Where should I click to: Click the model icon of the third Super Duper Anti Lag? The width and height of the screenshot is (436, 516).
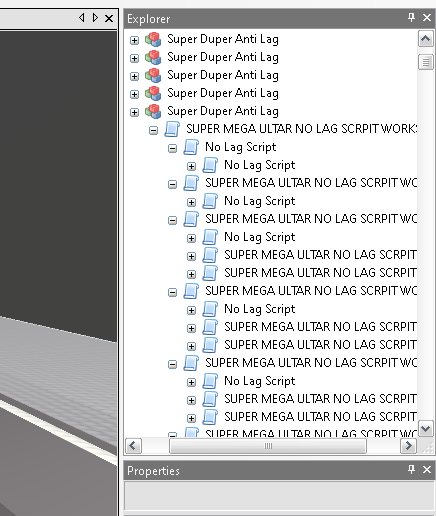click(x=153, y=75)
